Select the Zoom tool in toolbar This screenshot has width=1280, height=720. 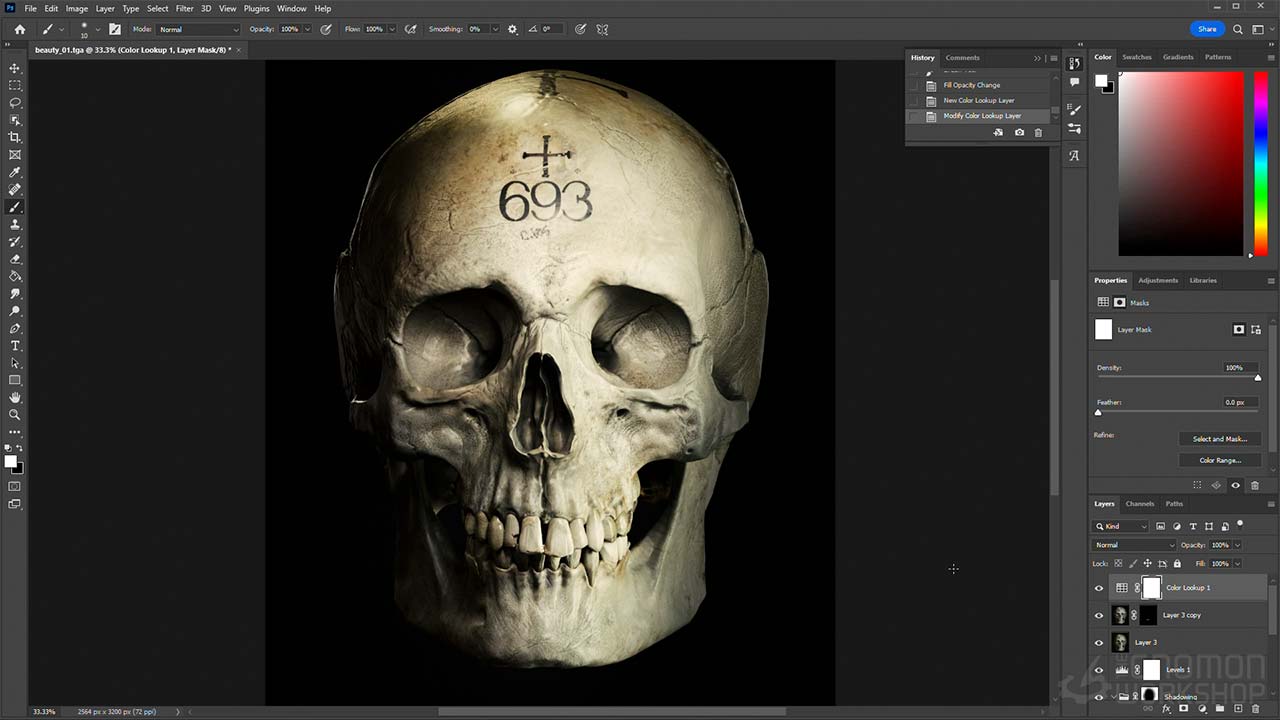coord(15,414)
